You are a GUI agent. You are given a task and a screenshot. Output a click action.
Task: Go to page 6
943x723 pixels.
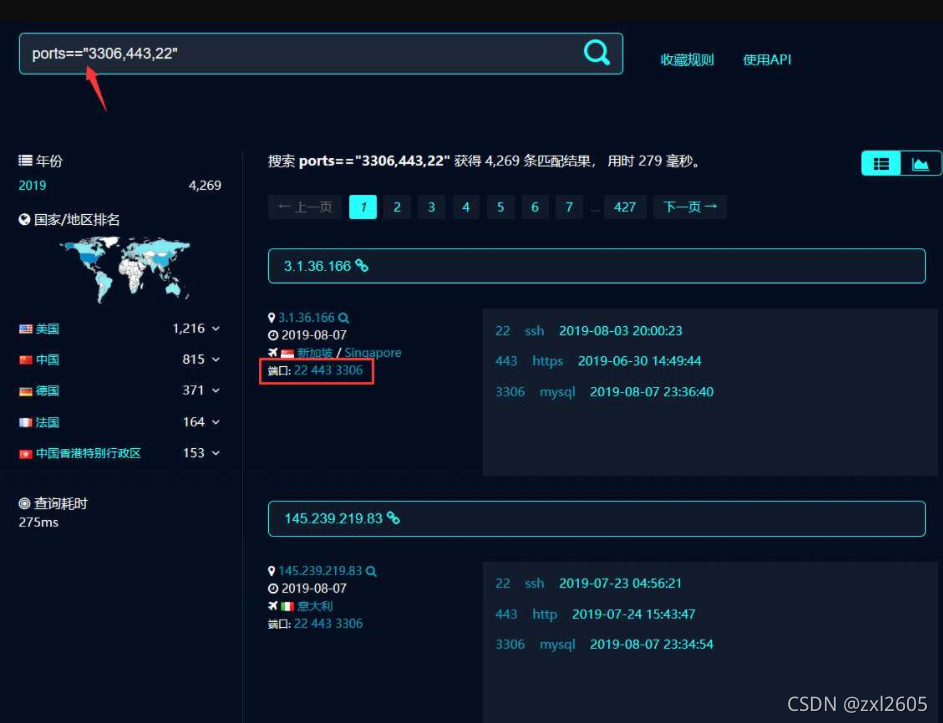(x=535, y=207)
